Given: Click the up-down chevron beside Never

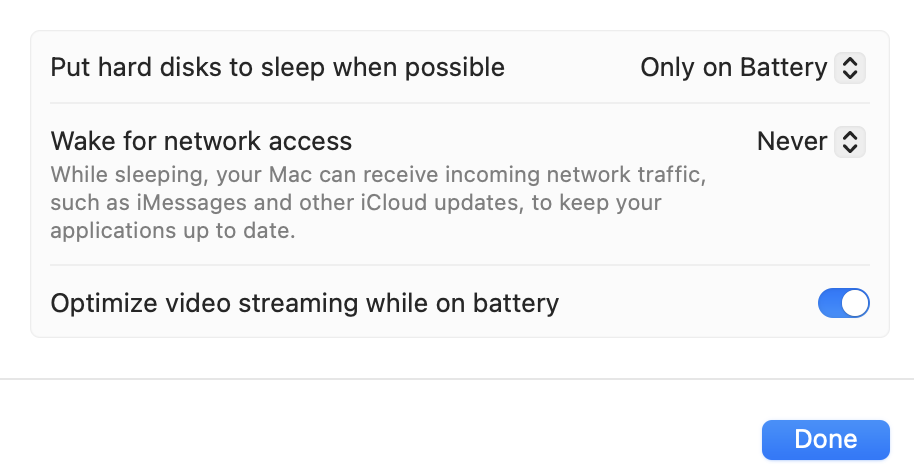Looking at the screenshot, I should point(849,142).
